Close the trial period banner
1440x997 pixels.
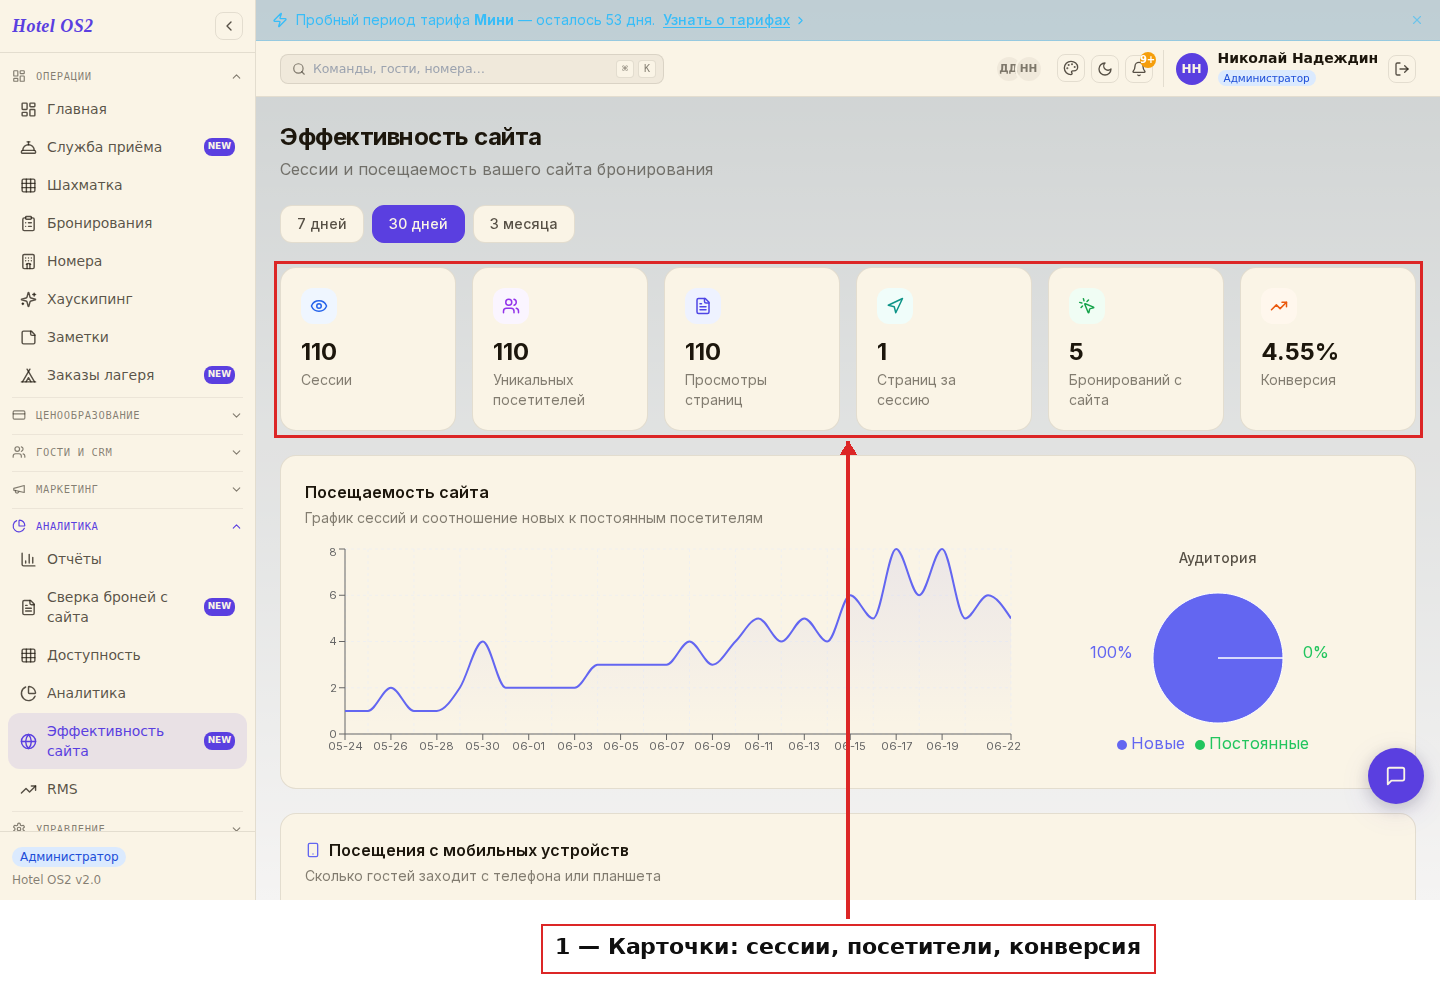pos(1417,20)
